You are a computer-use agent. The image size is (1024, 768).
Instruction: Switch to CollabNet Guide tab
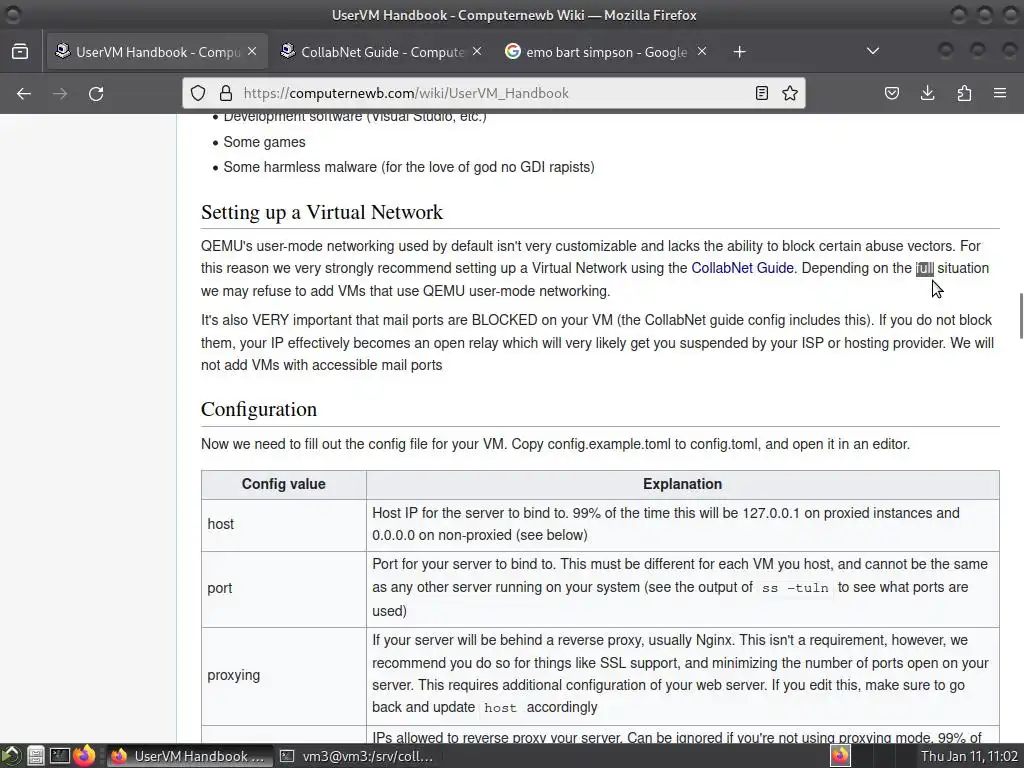[381, 52]
